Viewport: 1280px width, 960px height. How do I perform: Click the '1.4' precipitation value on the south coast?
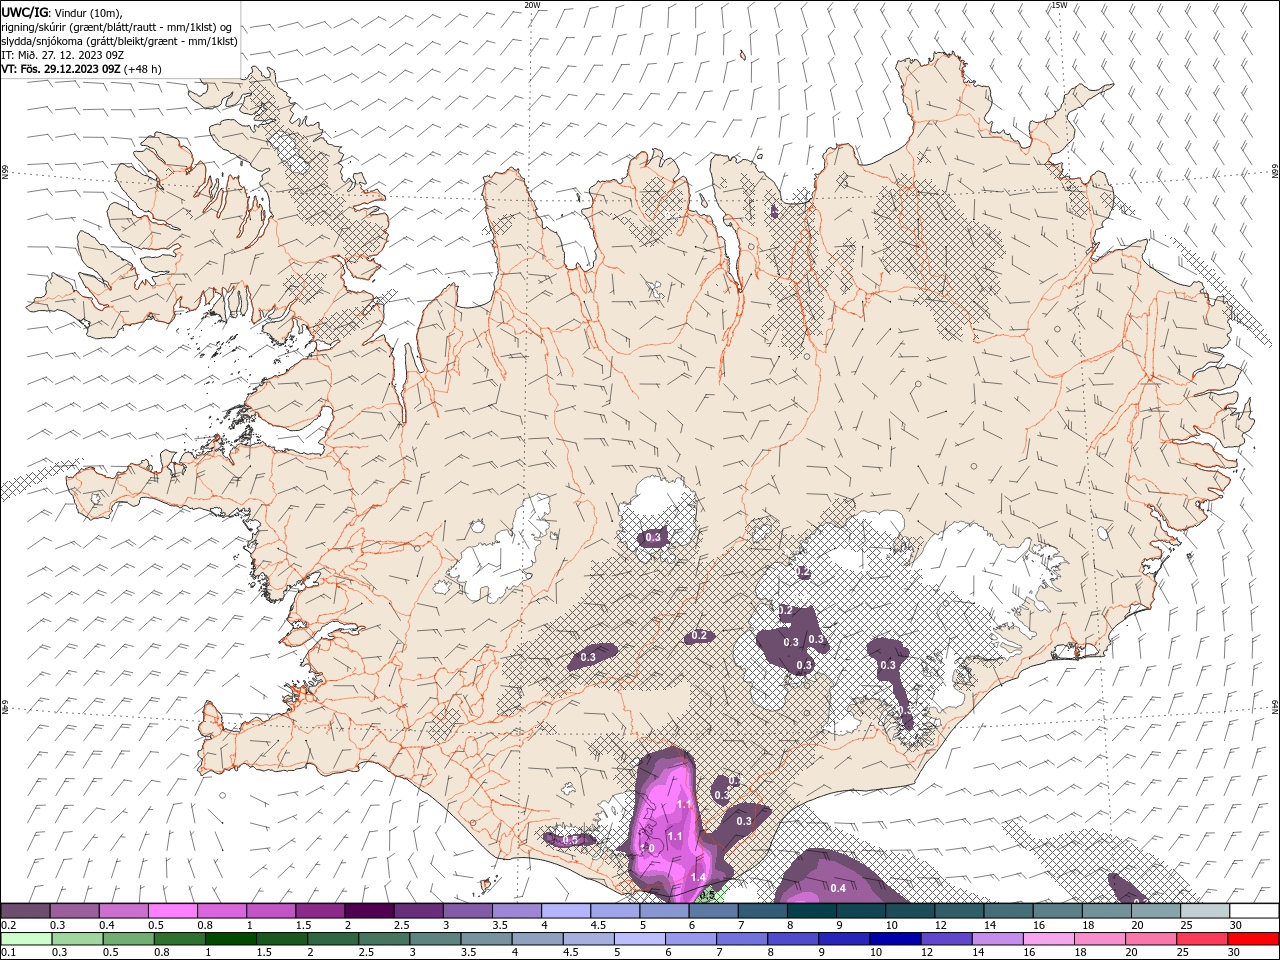coord(698,877)
